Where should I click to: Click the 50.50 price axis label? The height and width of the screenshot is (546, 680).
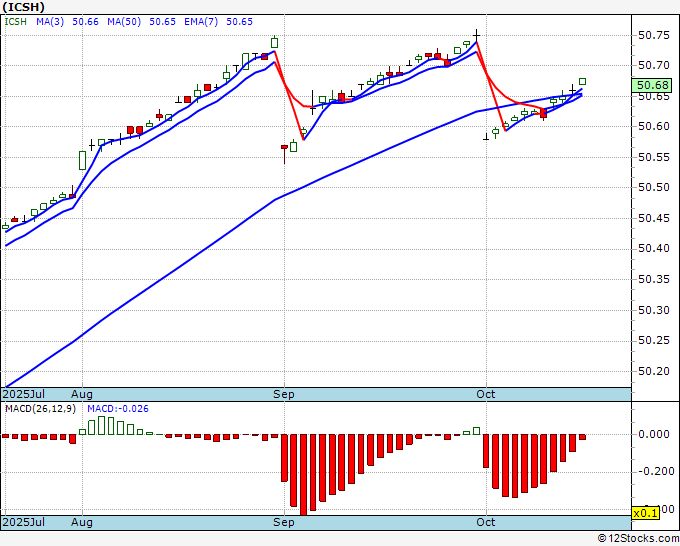point(654,187)
